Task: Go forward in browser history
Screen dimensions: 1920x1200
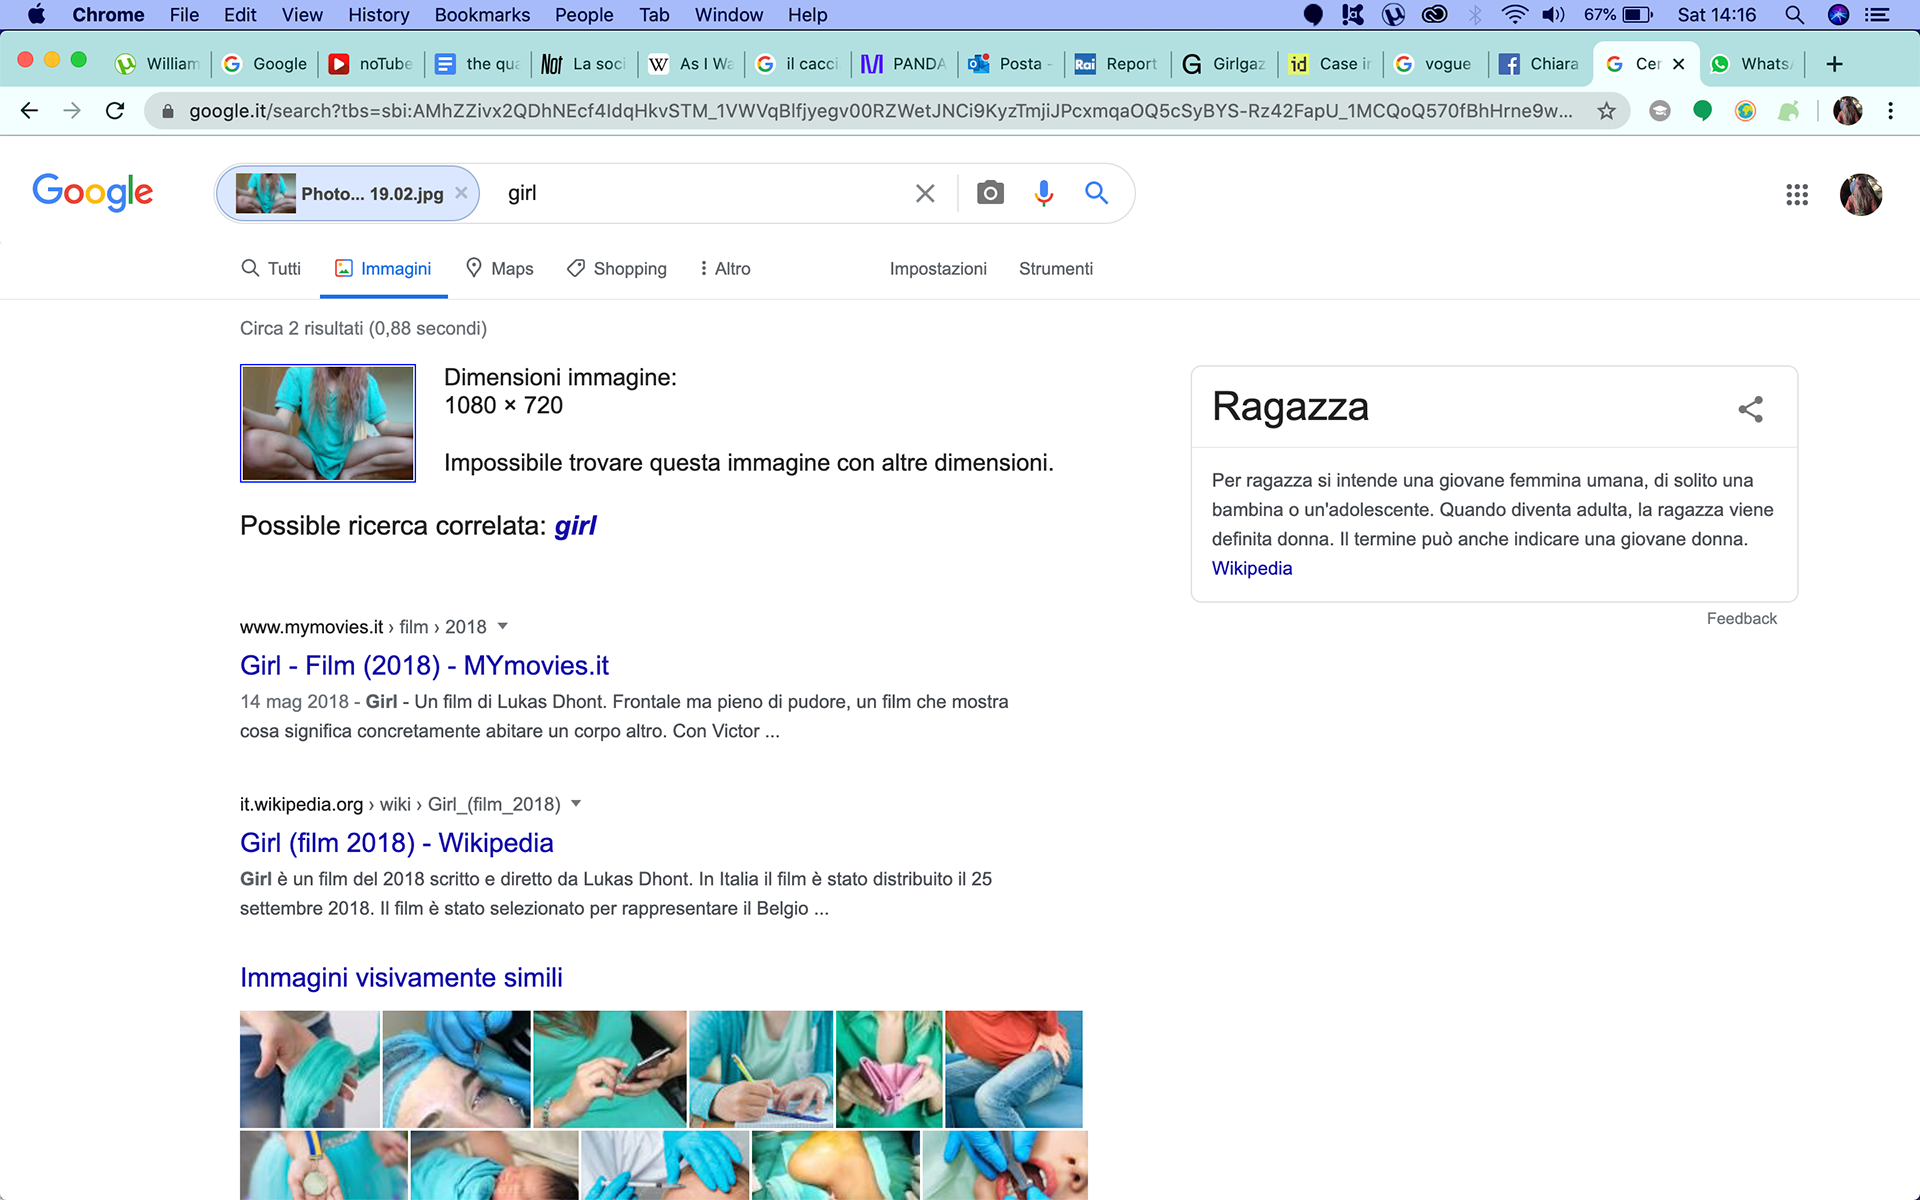Action: (x=72, y=111)
